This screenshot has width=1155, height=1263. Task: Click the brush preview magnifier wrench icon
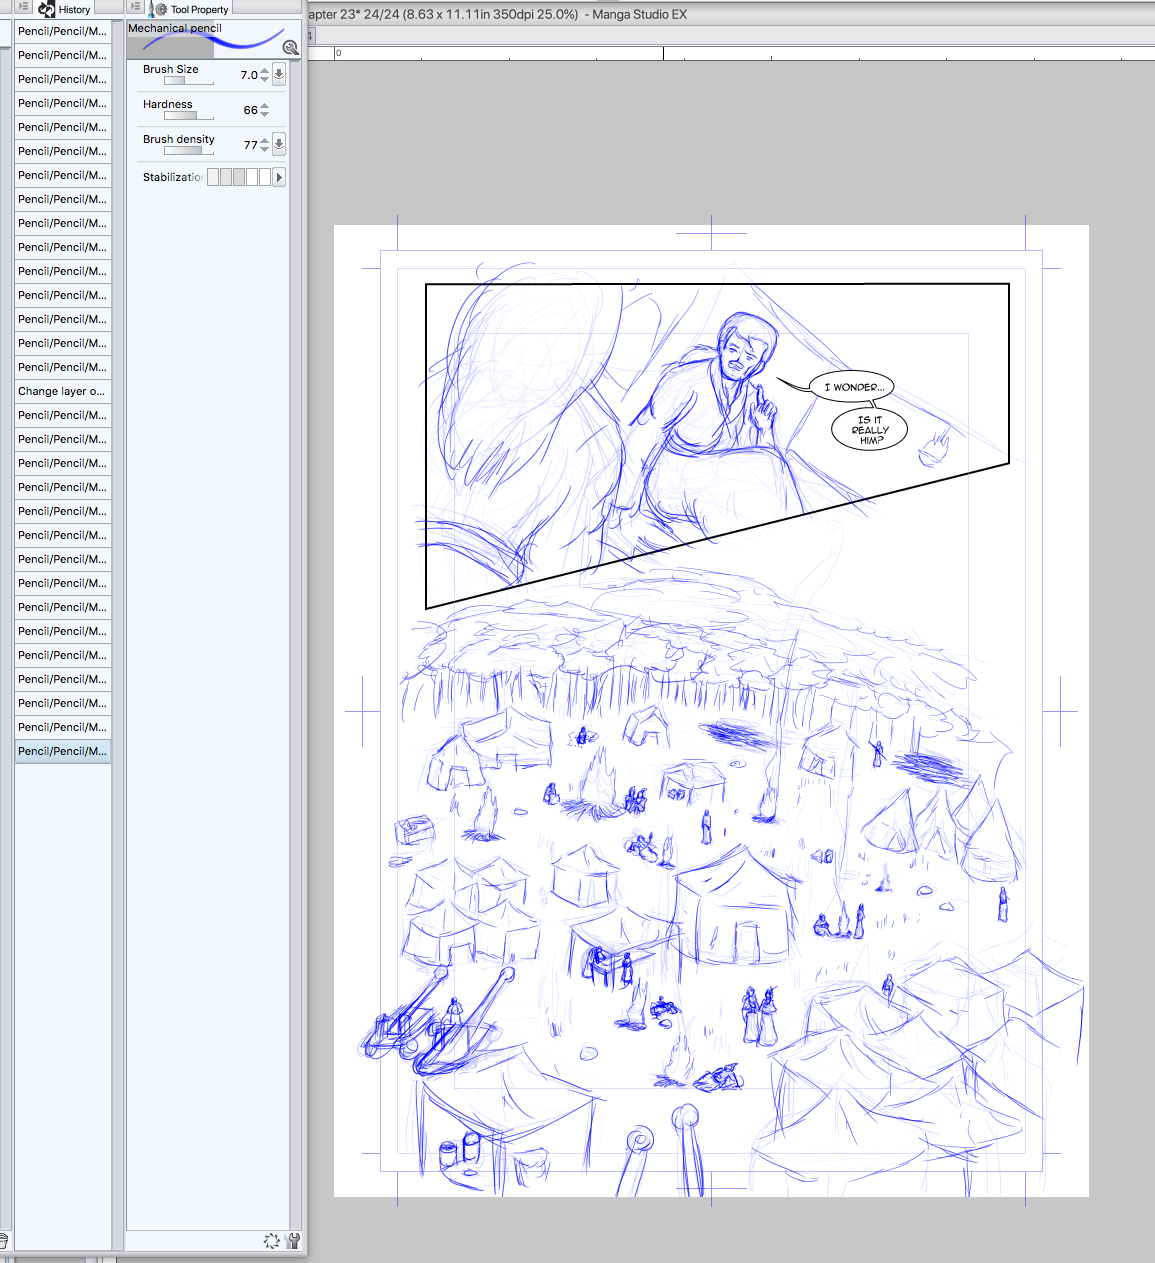coord(291,47)
